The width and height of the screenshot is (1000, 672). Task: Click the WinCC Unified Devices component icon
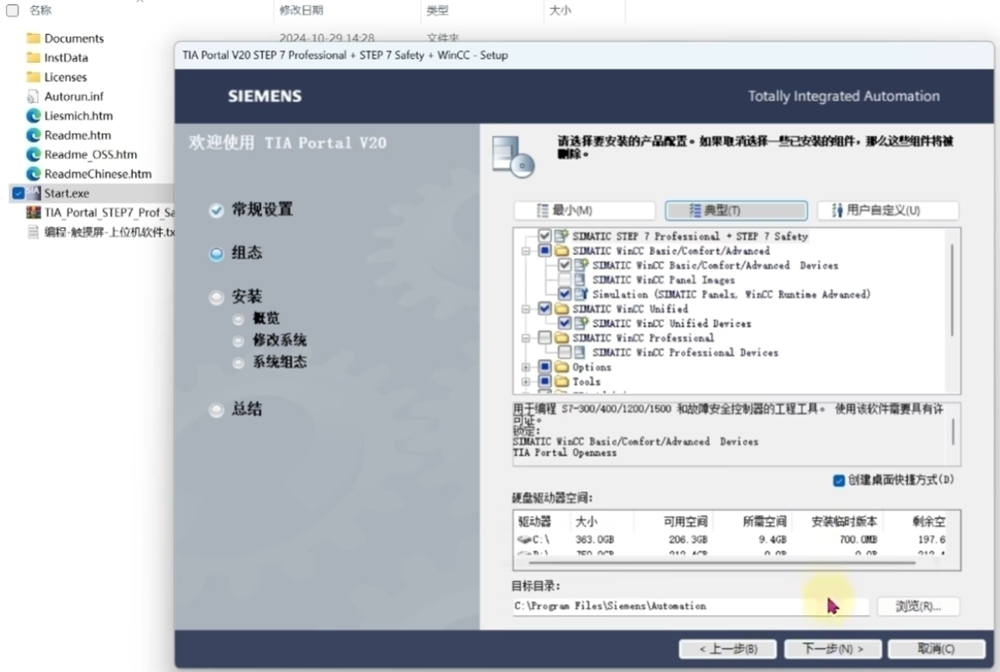(581, 323)
